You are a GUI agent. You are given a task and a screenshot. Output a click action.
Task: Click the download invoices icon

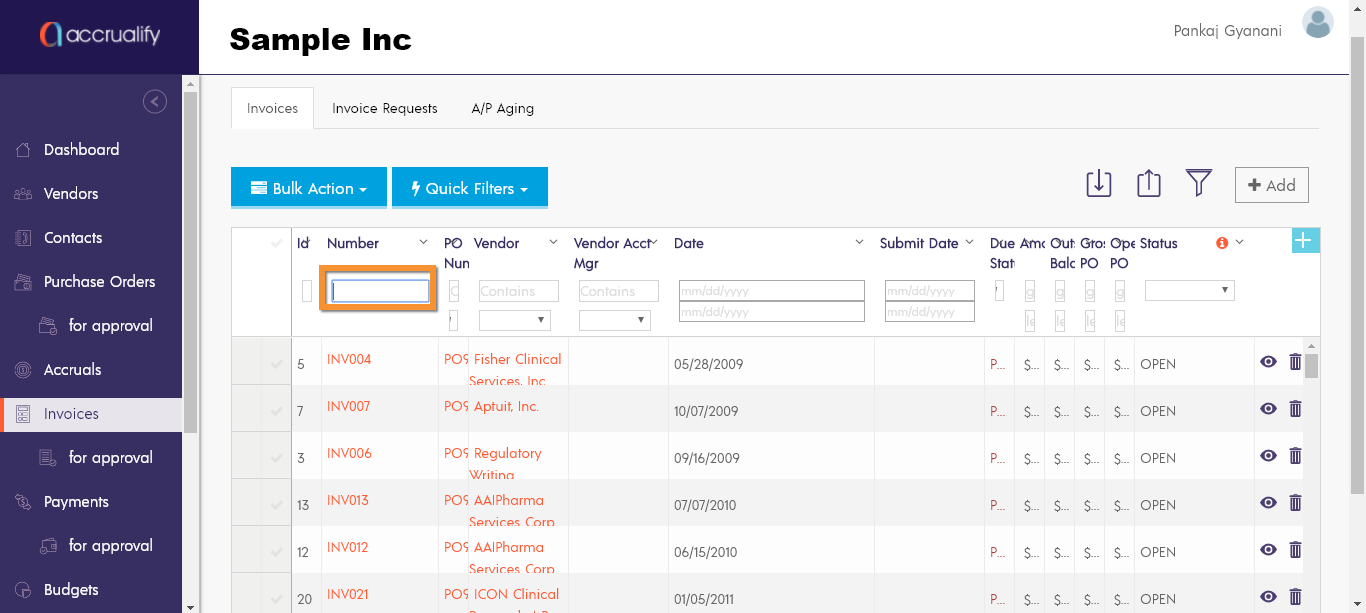point(1098,184)
